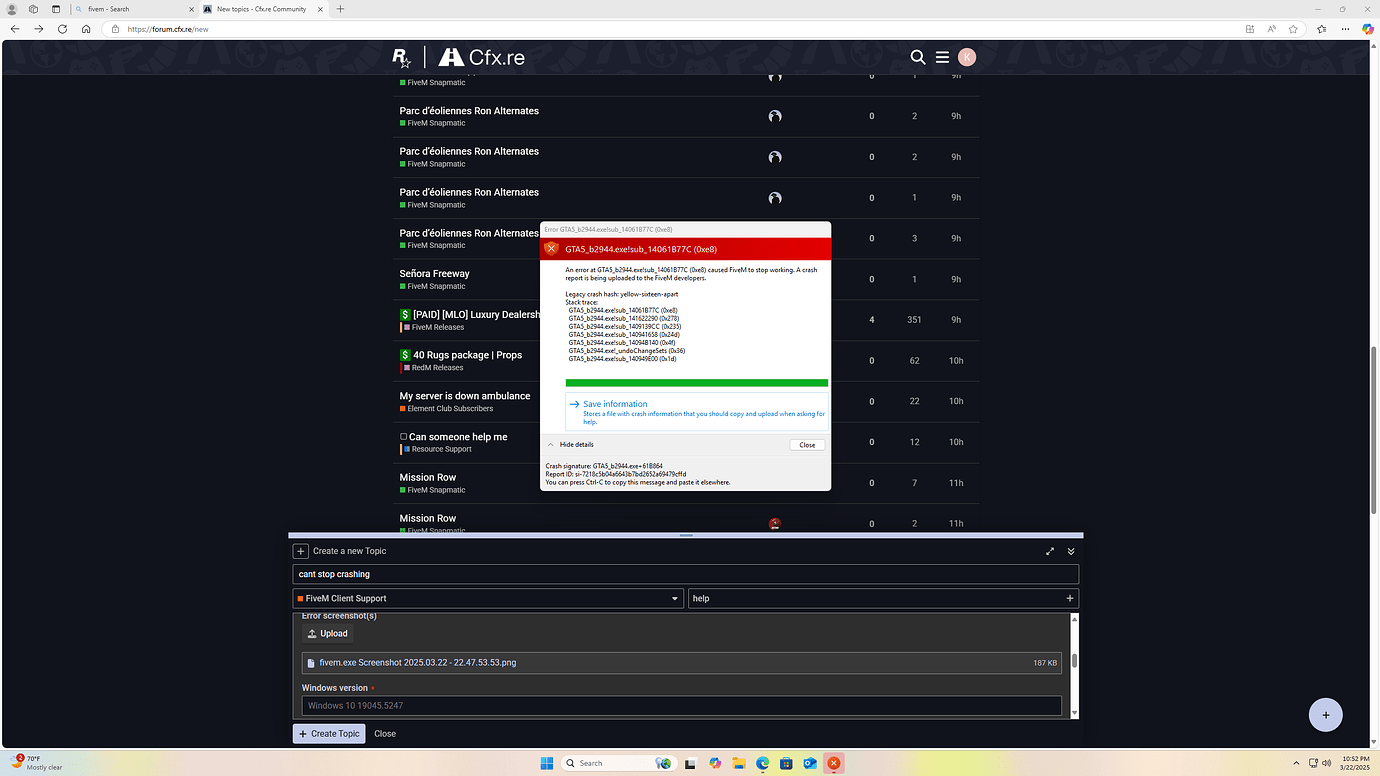Open your user avatar menu
This screenshot has width=1380, height=776.
point(966,57)
